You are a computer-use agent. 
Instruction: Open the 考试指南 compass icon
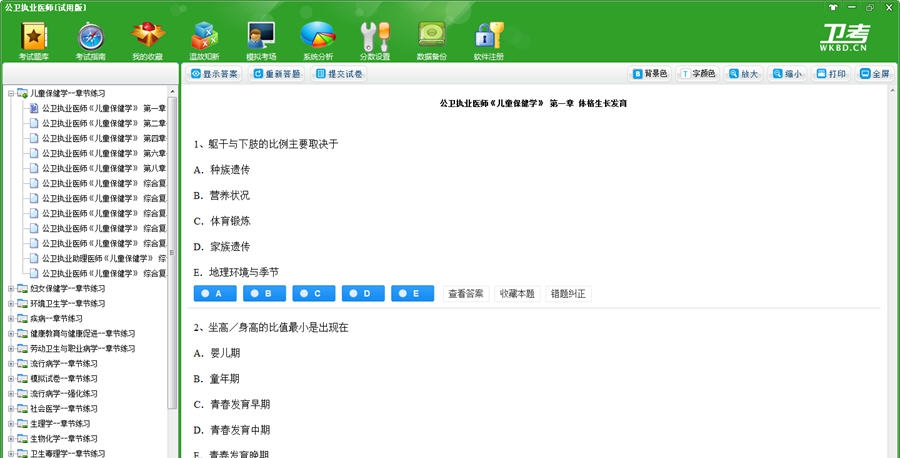tap(90, 38)
